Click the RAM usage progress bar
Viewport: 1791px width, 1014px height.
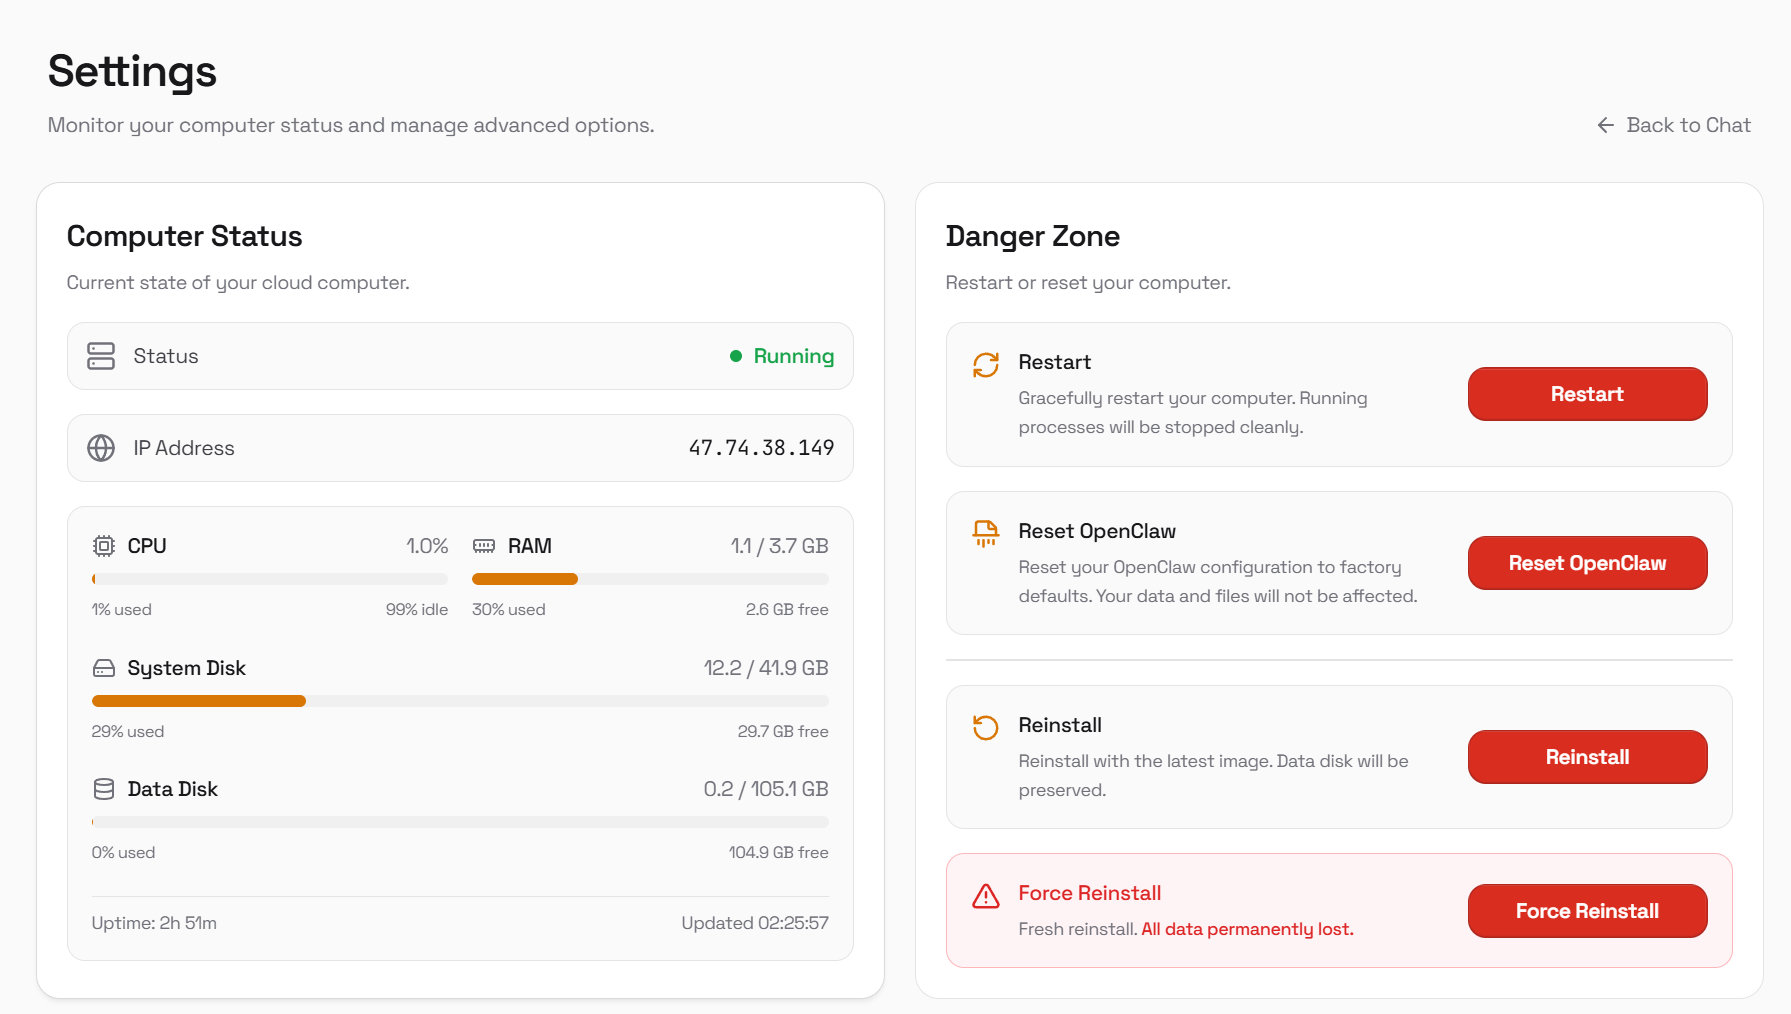pyautogui.click(x=650, y=579)
